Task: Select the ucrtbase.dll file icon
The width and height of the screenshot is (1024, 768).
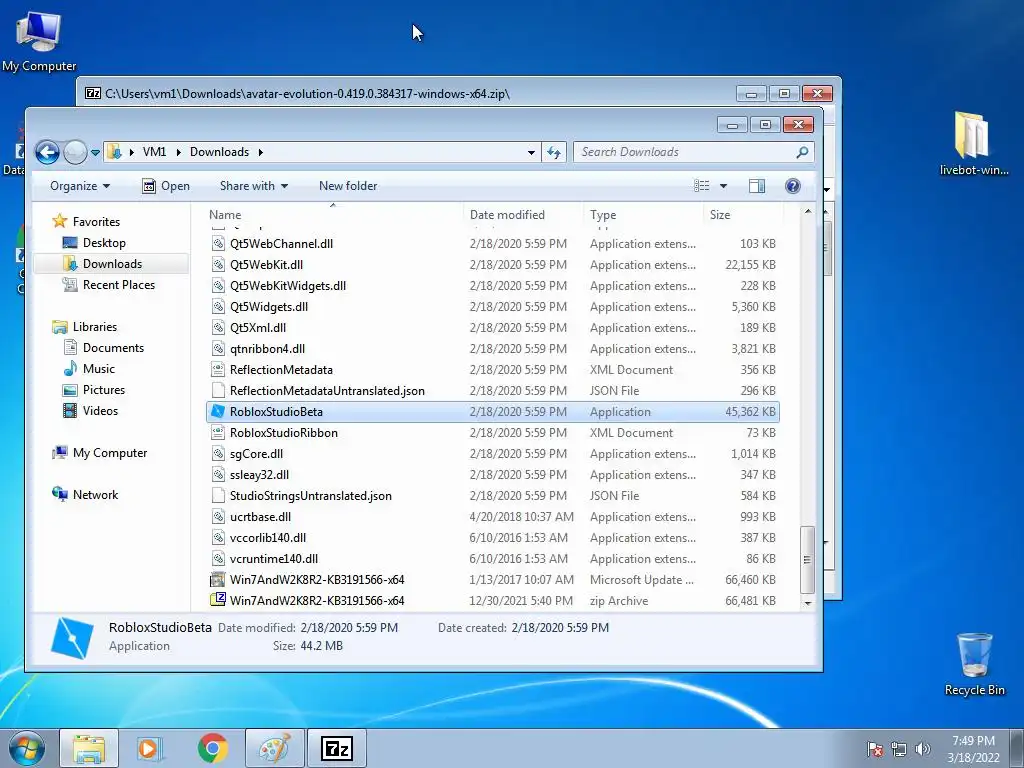Action: (x=218, y=517)
